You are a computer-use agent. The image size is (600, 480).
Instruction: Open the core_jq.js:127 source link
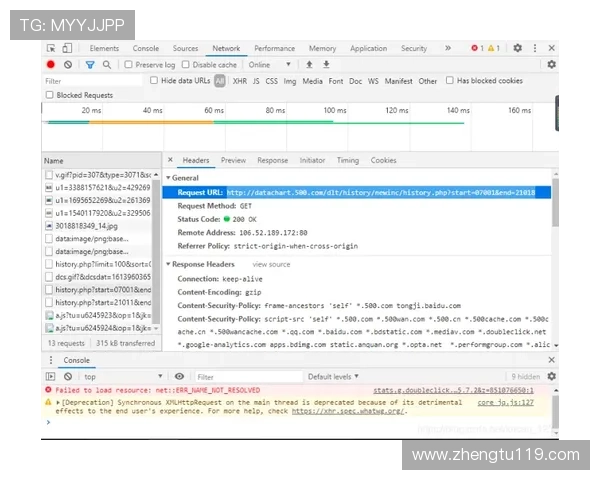click(x=505, y=402)
